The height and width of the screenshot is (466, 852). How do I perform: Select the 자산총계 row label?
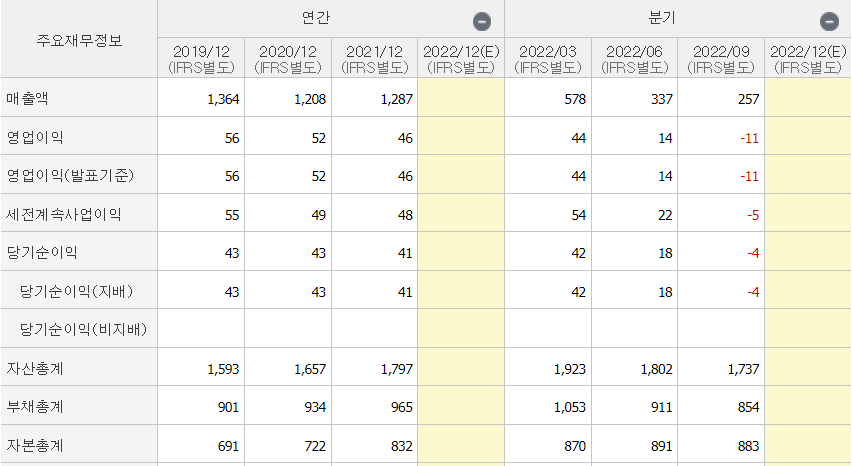(35, 368)
